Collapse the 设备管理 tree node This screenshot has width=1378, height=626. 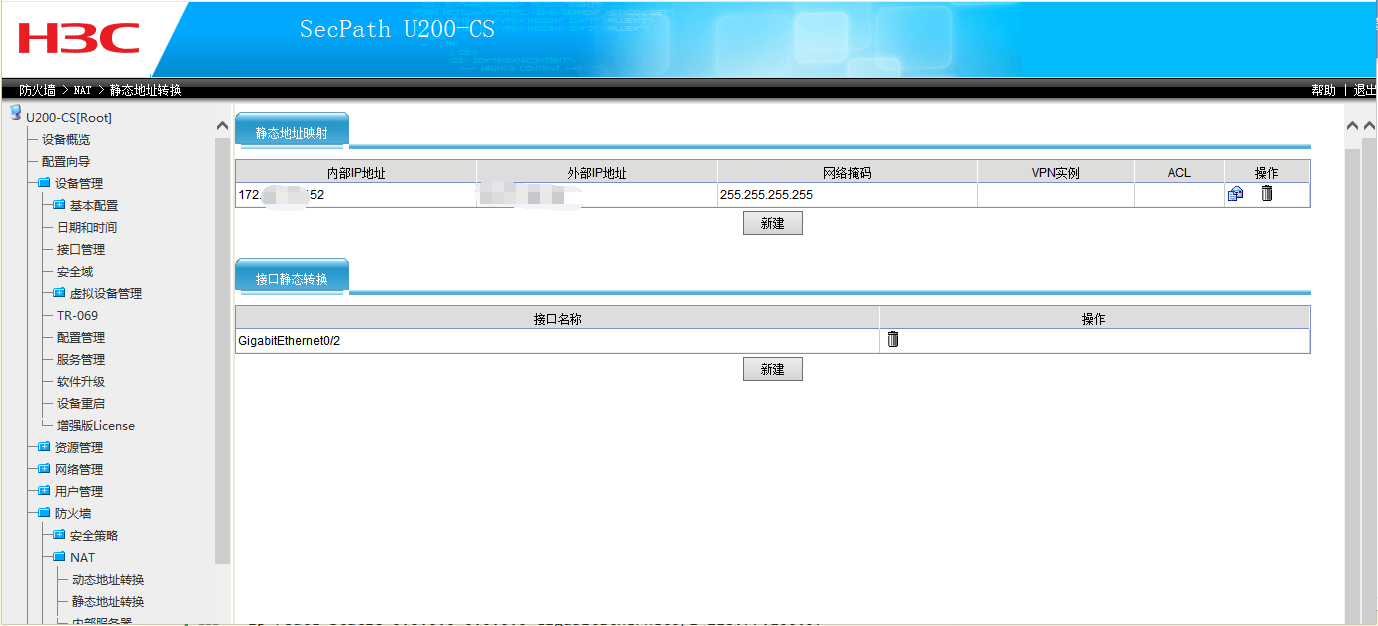(43, 183)
